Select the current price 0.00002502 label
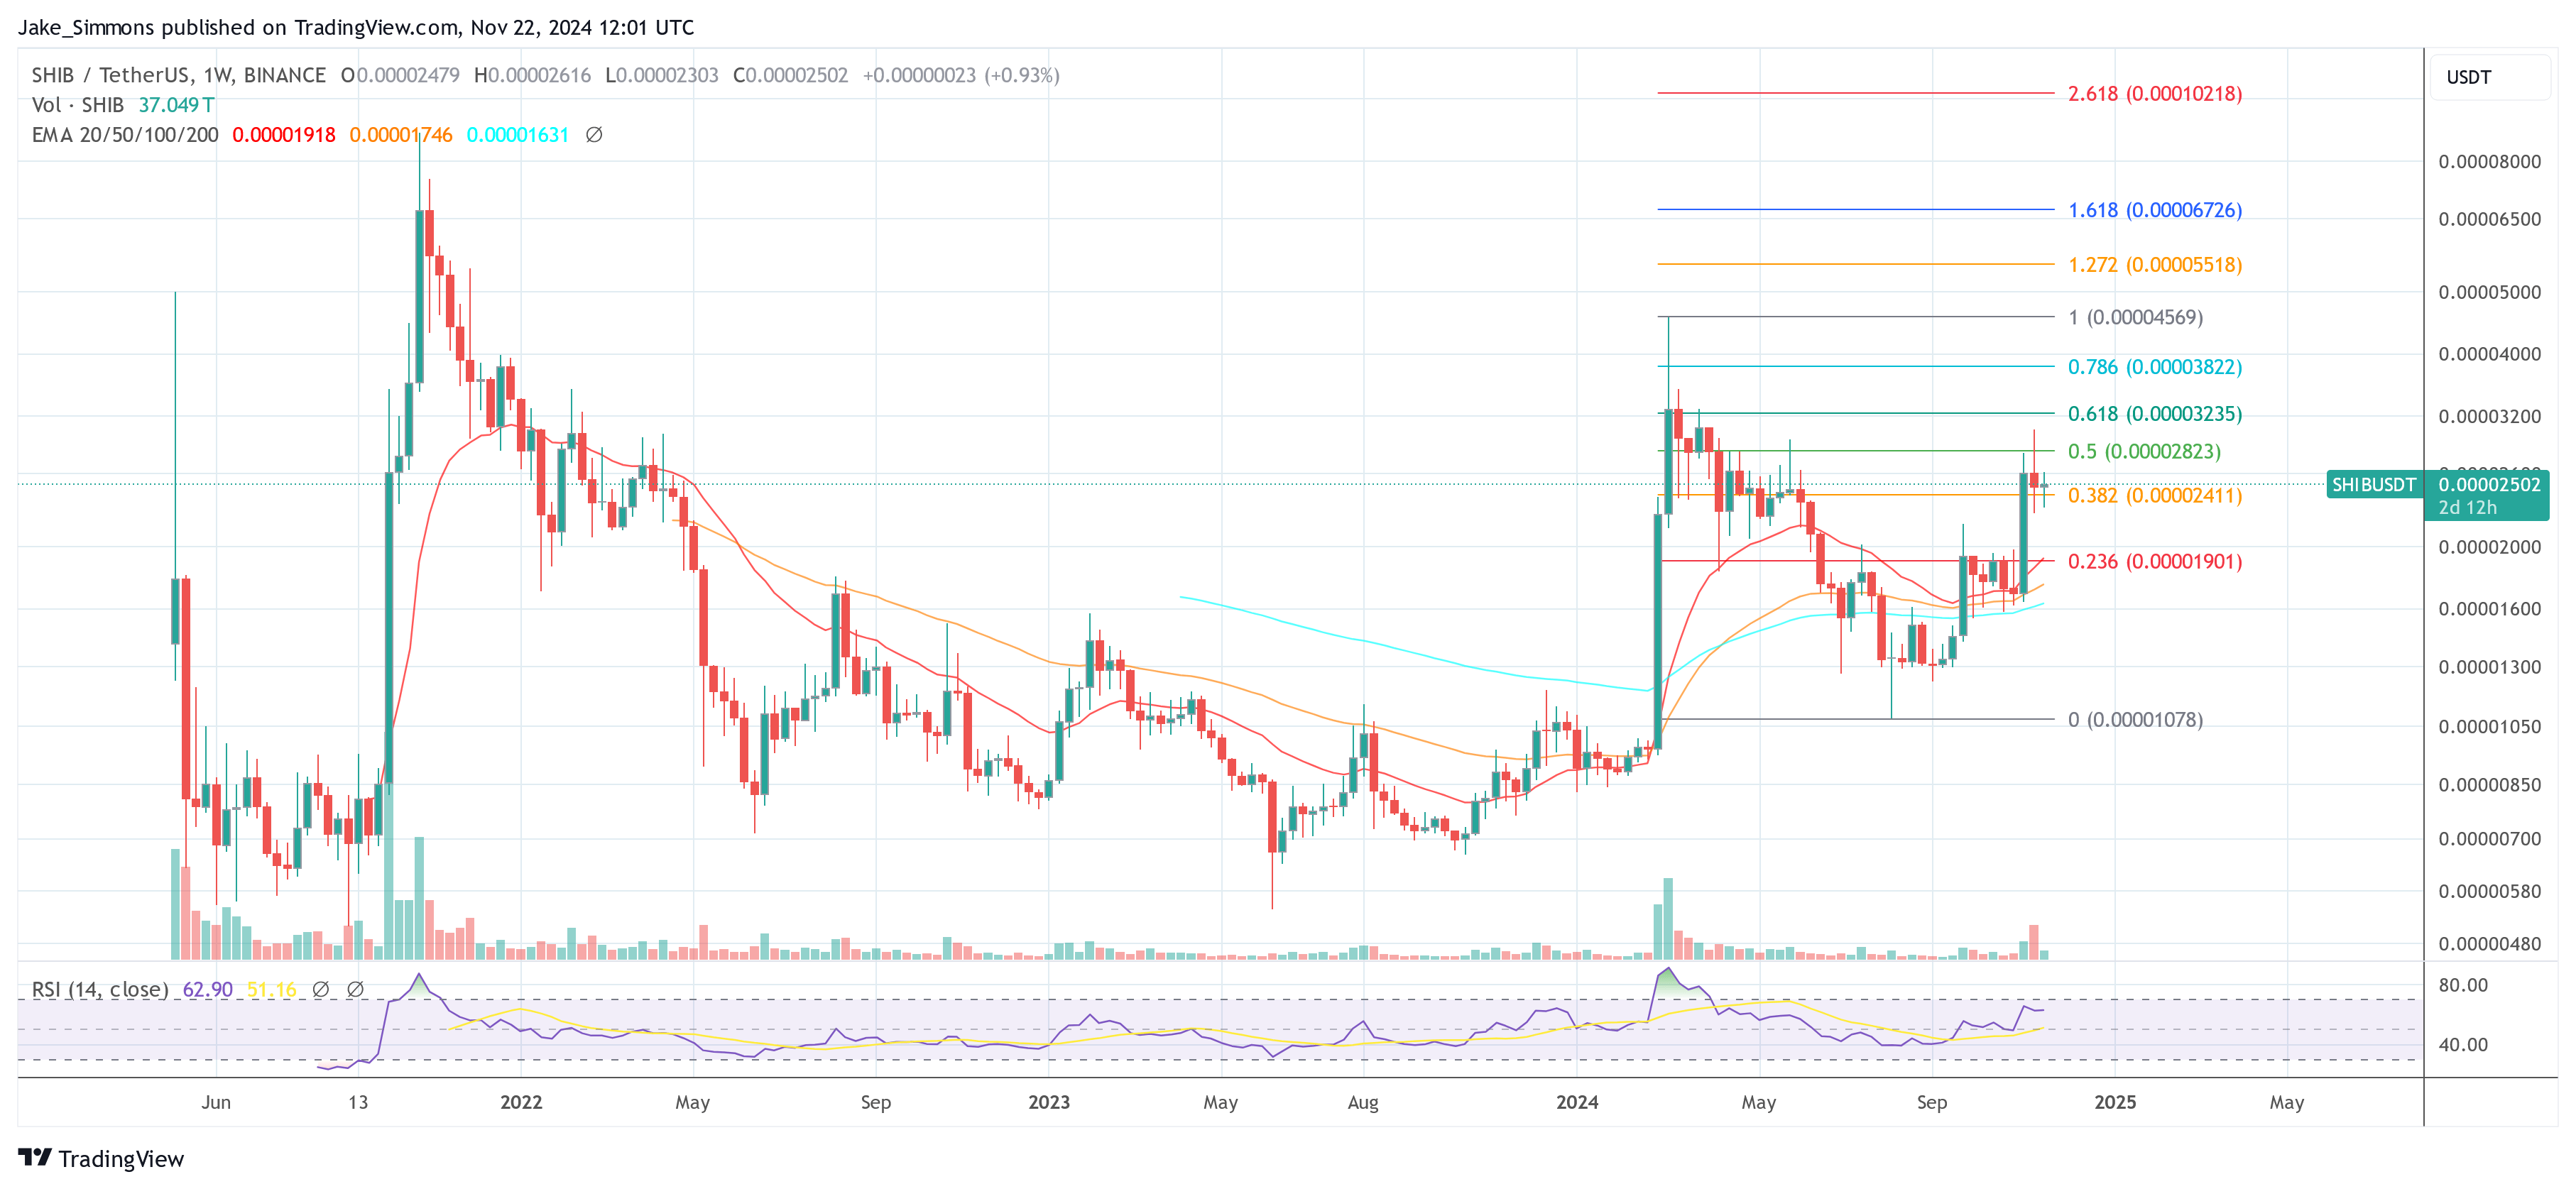 2488,485
